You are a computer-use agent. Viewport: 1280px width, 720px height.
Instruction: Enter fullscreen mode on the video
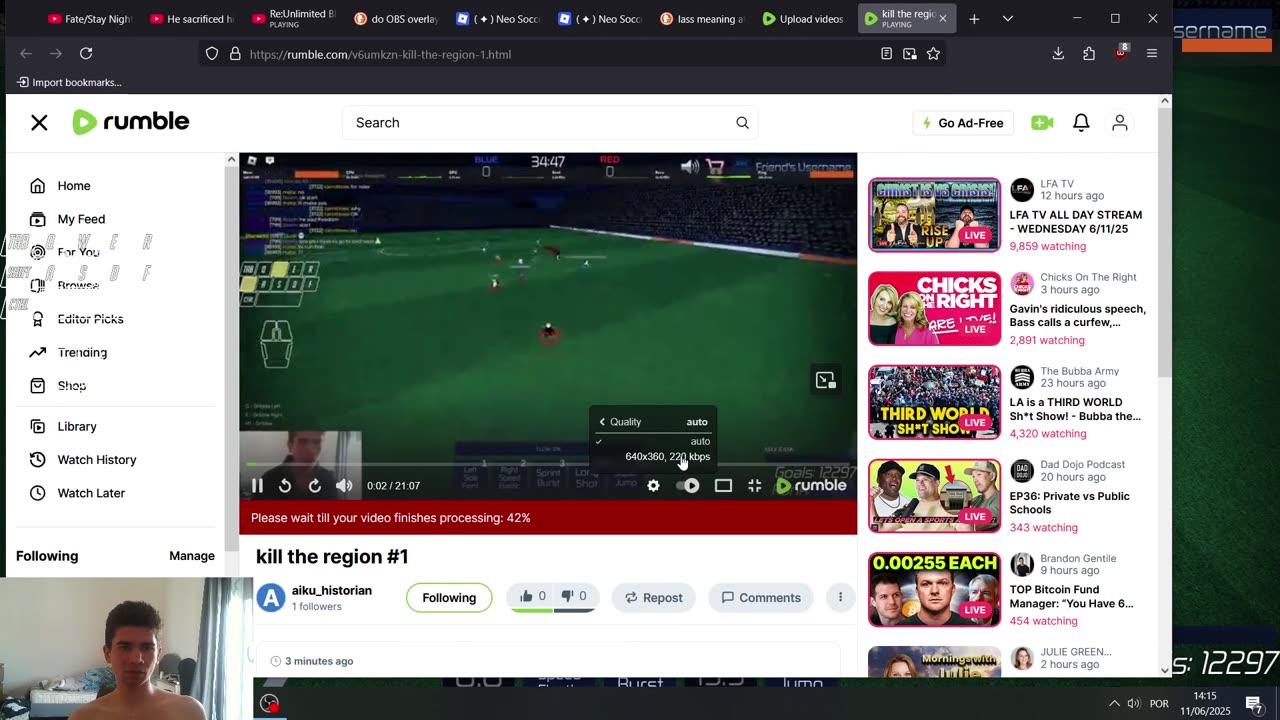click(755, 486)
